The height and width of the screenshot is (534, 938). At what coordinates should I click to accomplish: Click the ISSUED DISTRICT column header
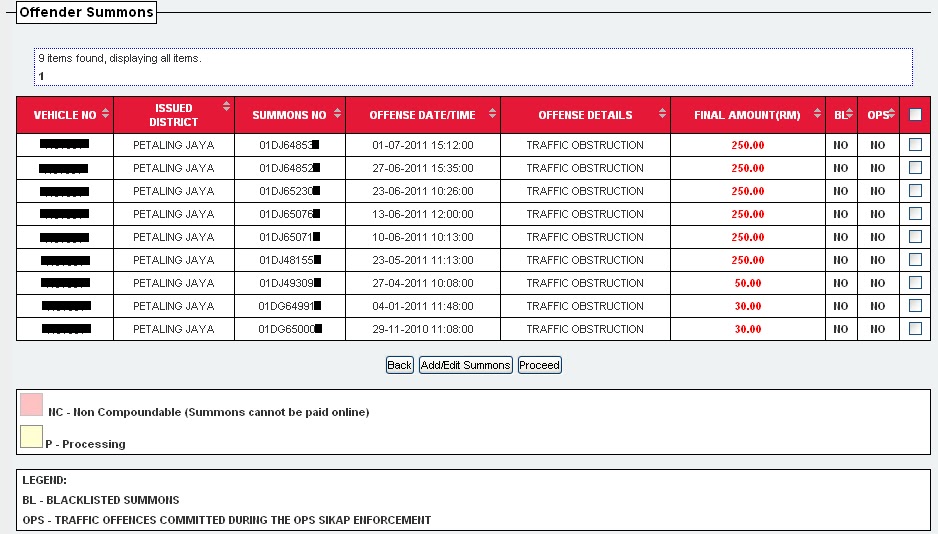(173, 115)
